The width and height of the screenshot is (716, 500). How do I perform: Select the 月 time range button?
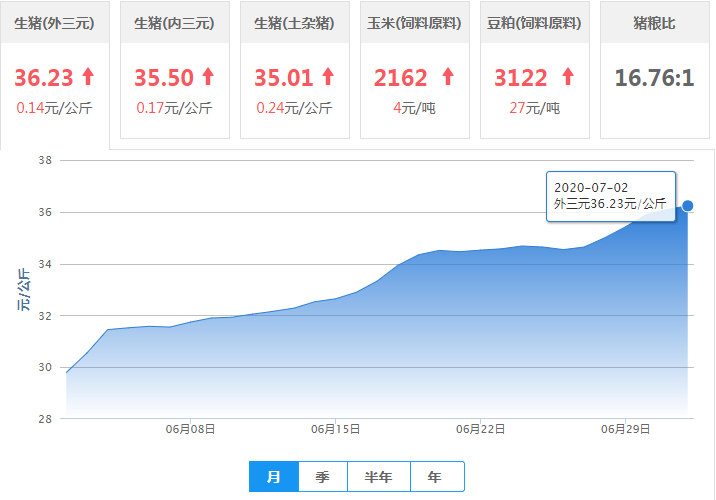tap(273, 477)
